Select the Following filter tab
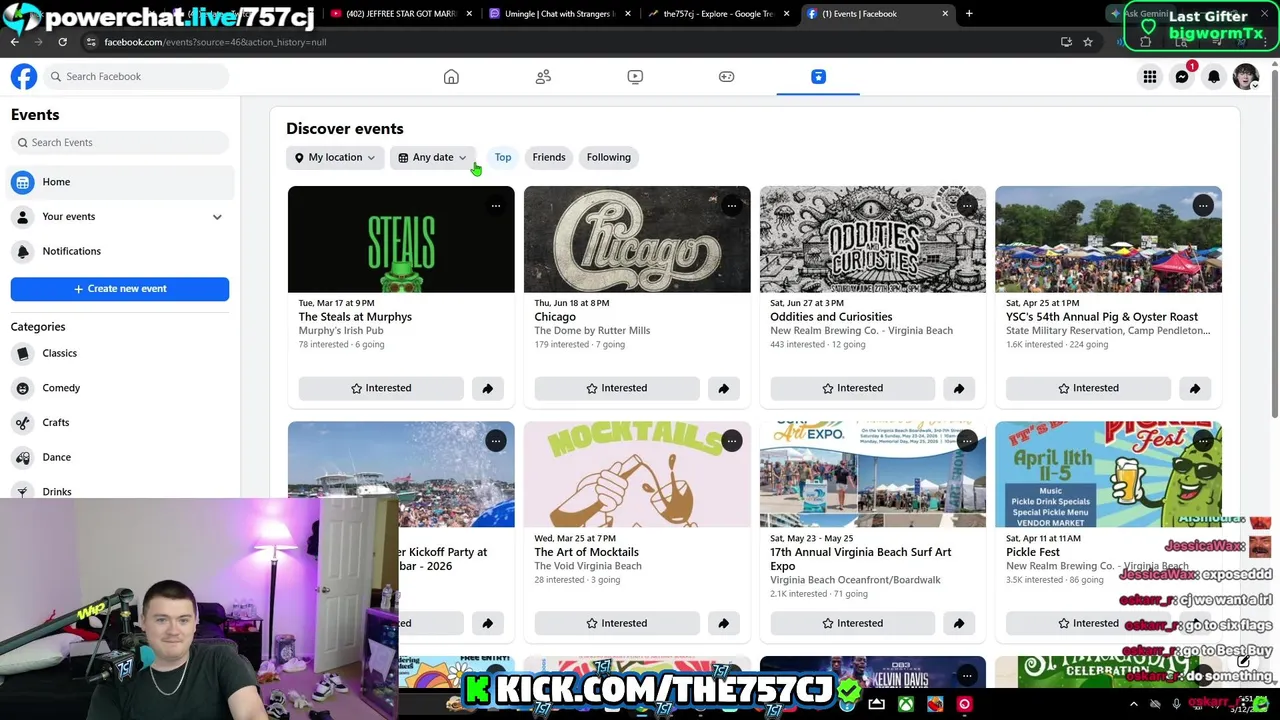 (609, 157)
